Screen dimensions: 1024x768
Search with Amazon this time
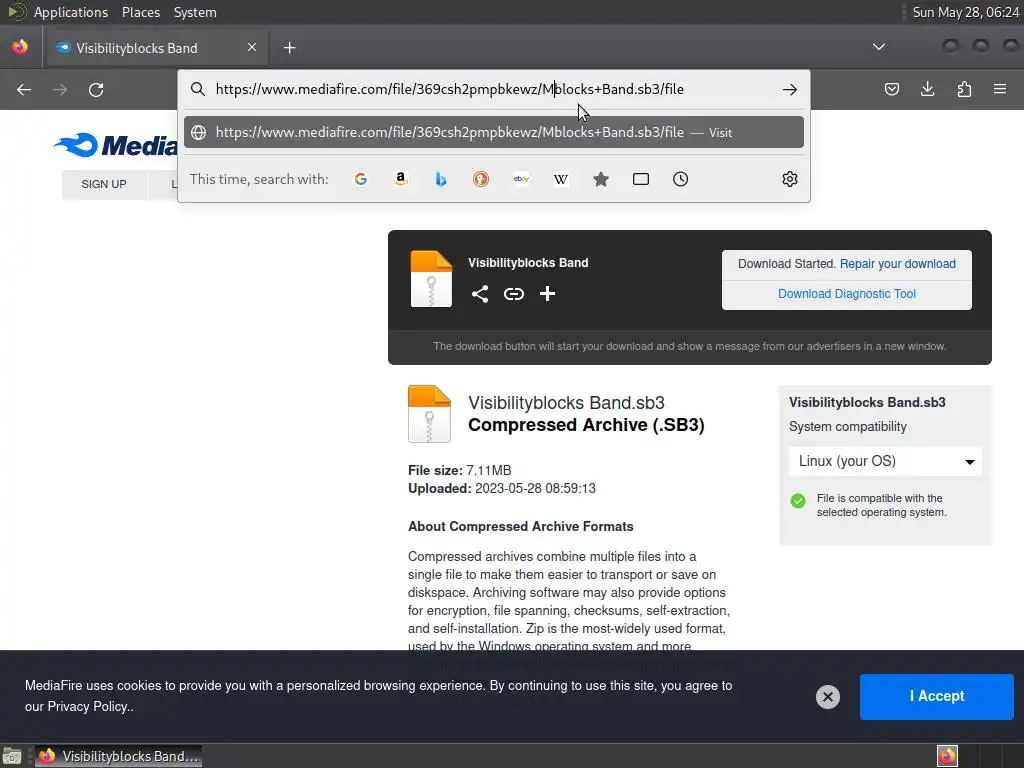coord(401,179)
